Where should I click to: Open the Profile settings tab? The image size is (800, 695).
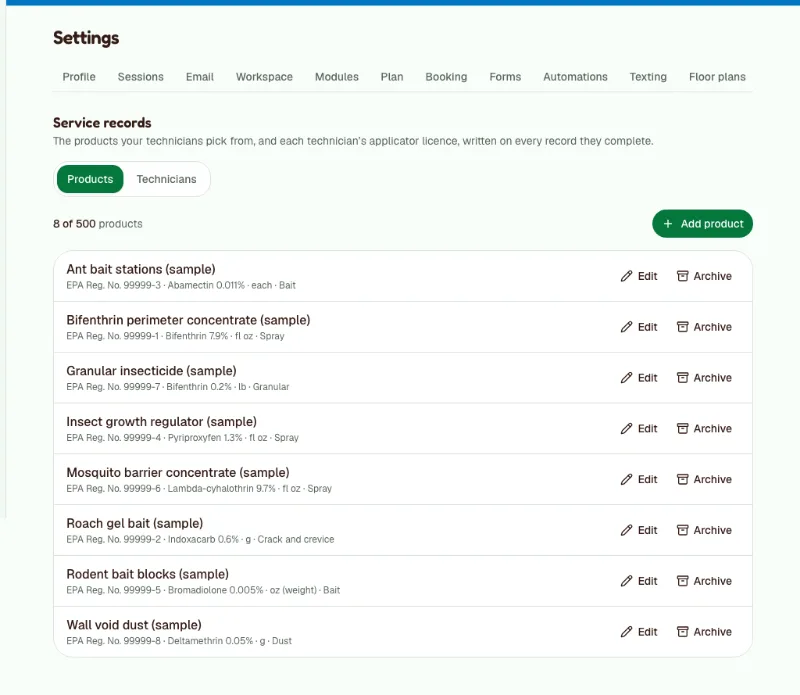coord(79,77)
